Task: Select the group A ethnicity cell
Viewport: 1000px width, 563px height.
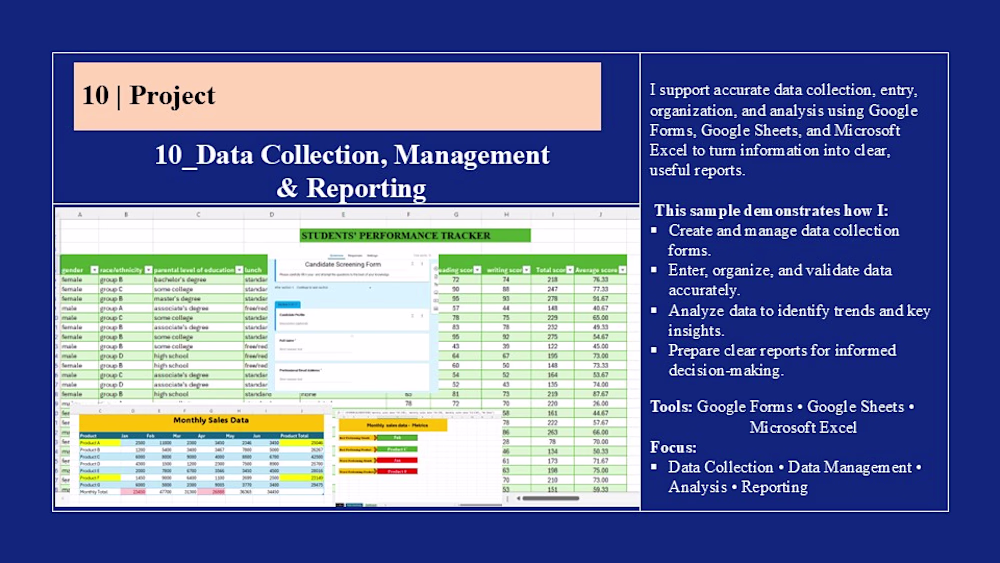Action: point(126,308)
